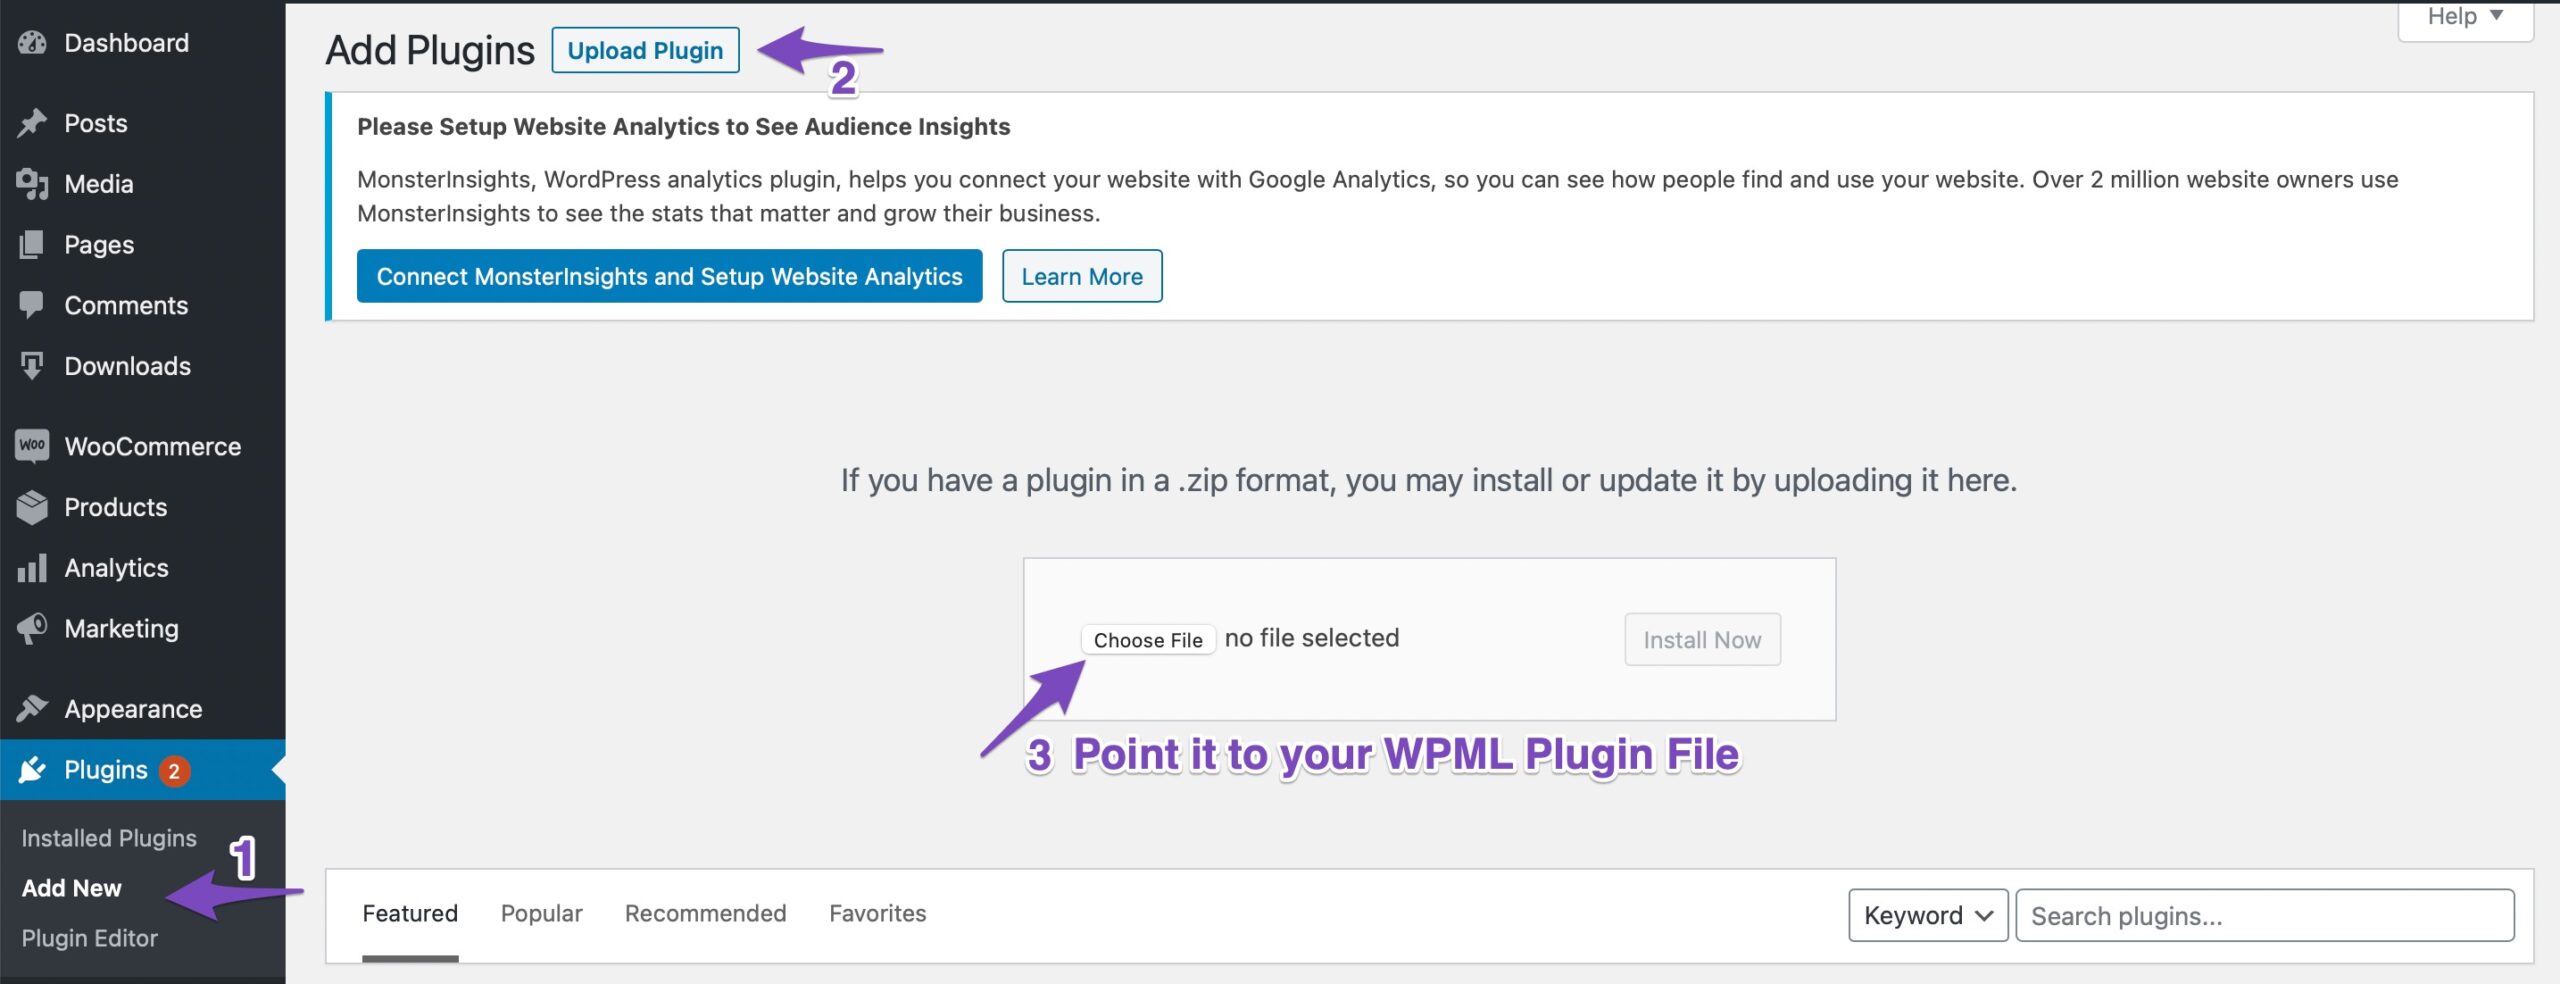This screenshot has height=984, width=2560.
Task: Open the Dashboard menu item
Action: (126, 43)
